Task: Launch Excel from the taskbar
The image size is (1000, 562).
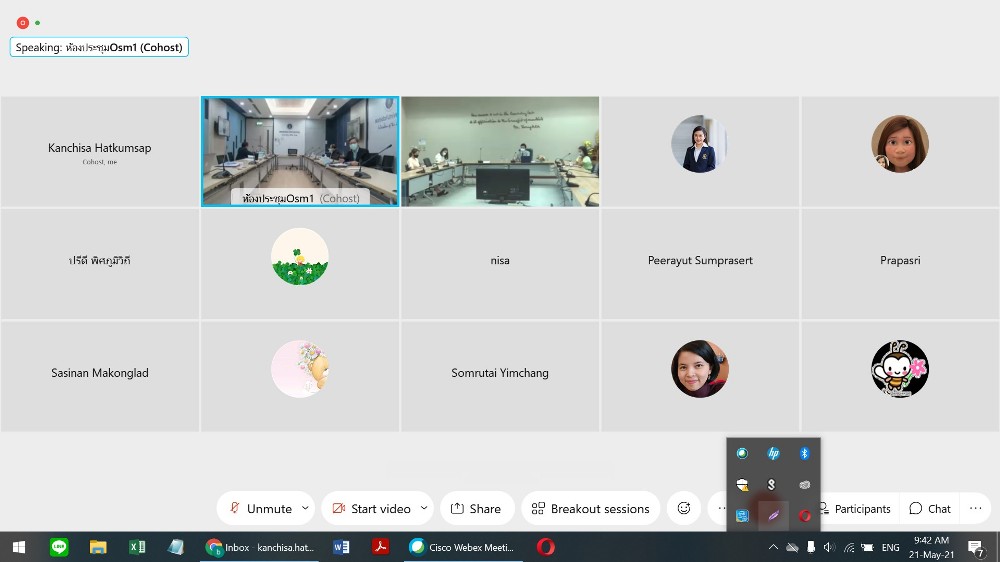Action: pyautogui.click(x=137, y=547)
